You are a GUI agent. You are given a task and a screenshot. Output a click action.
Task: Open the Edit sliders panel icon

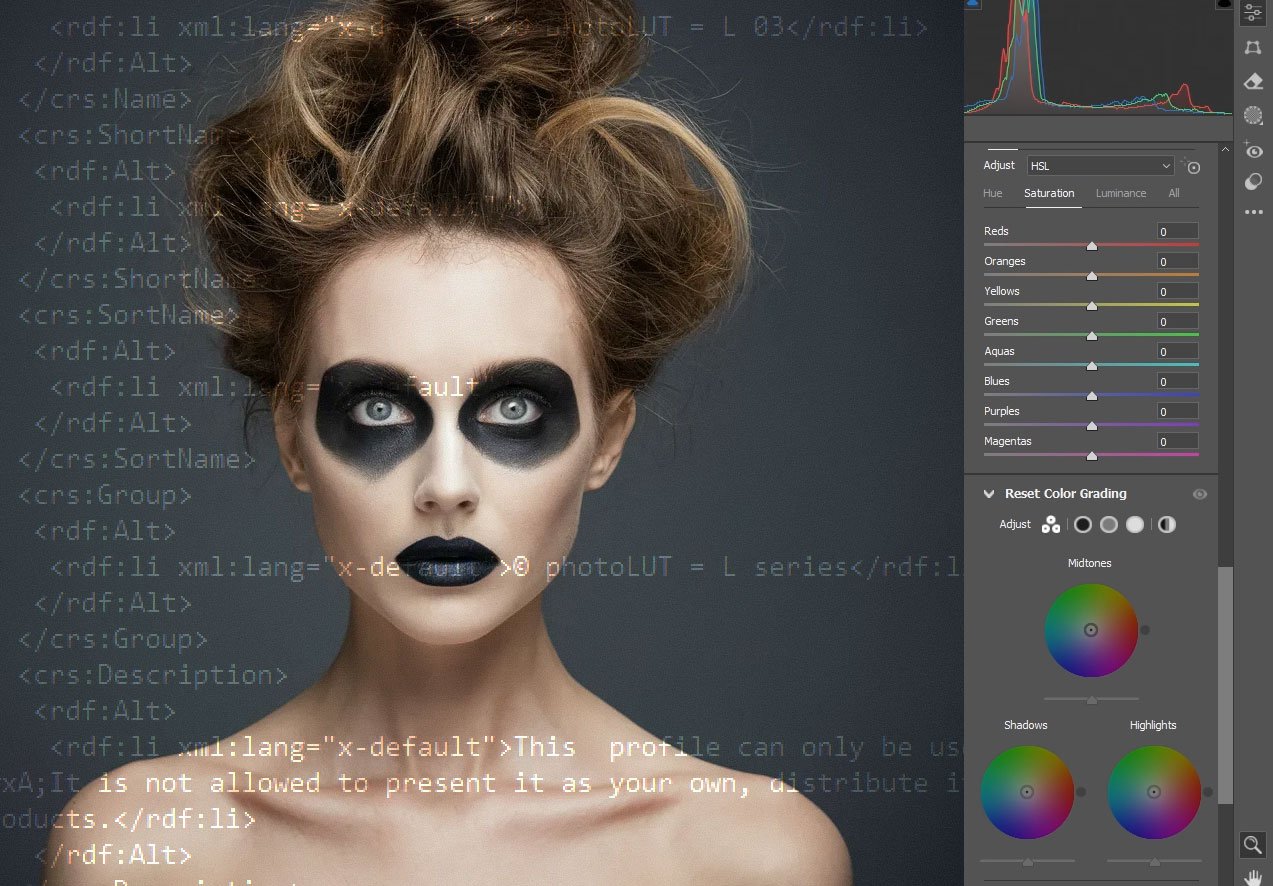1253,13
